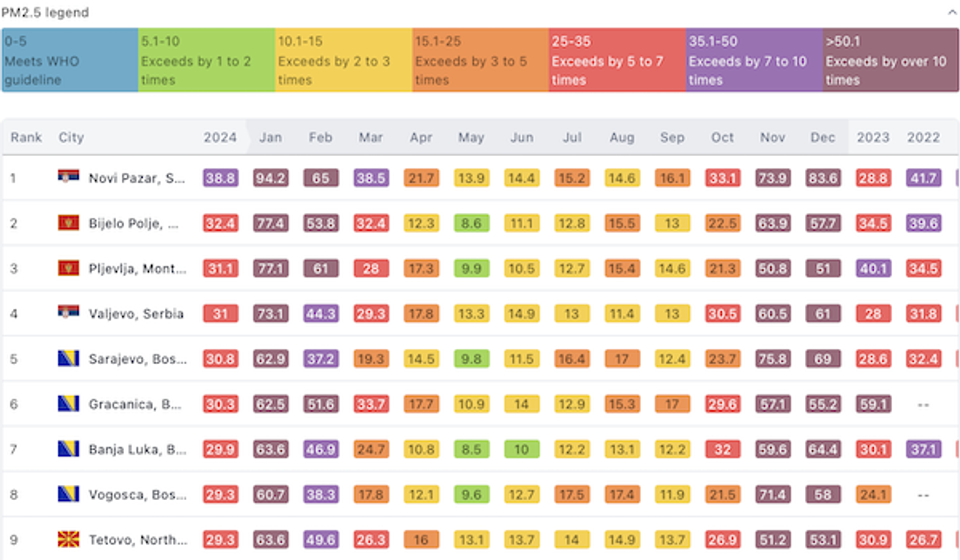This screenshot has width=960, height=560.
Task: Click the Montenegro flag beside Pljevlja
Action: point(68,268)
